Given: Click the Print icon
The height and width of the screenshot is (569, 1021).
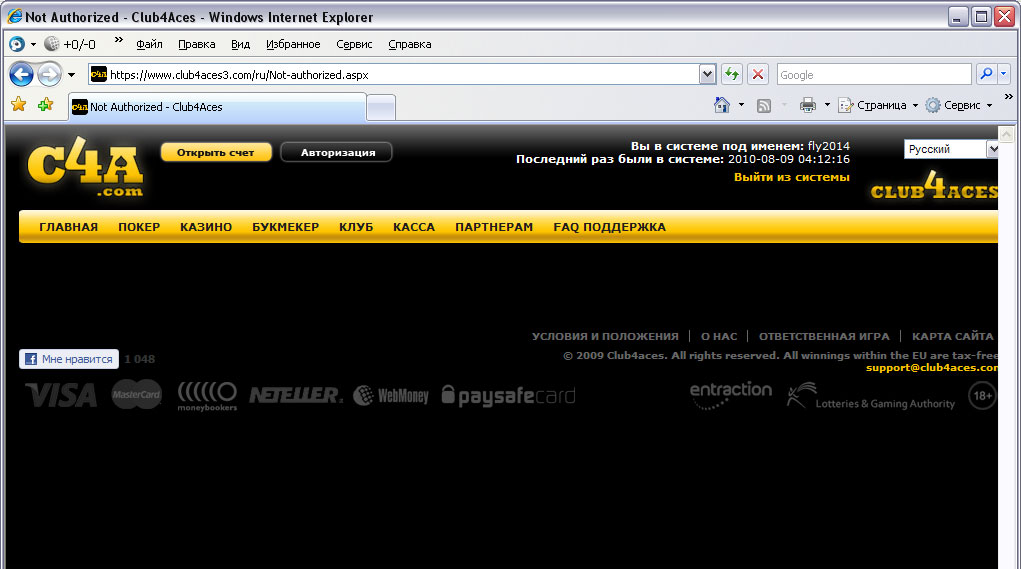Looking at the screenshot, I should (807, 105).
